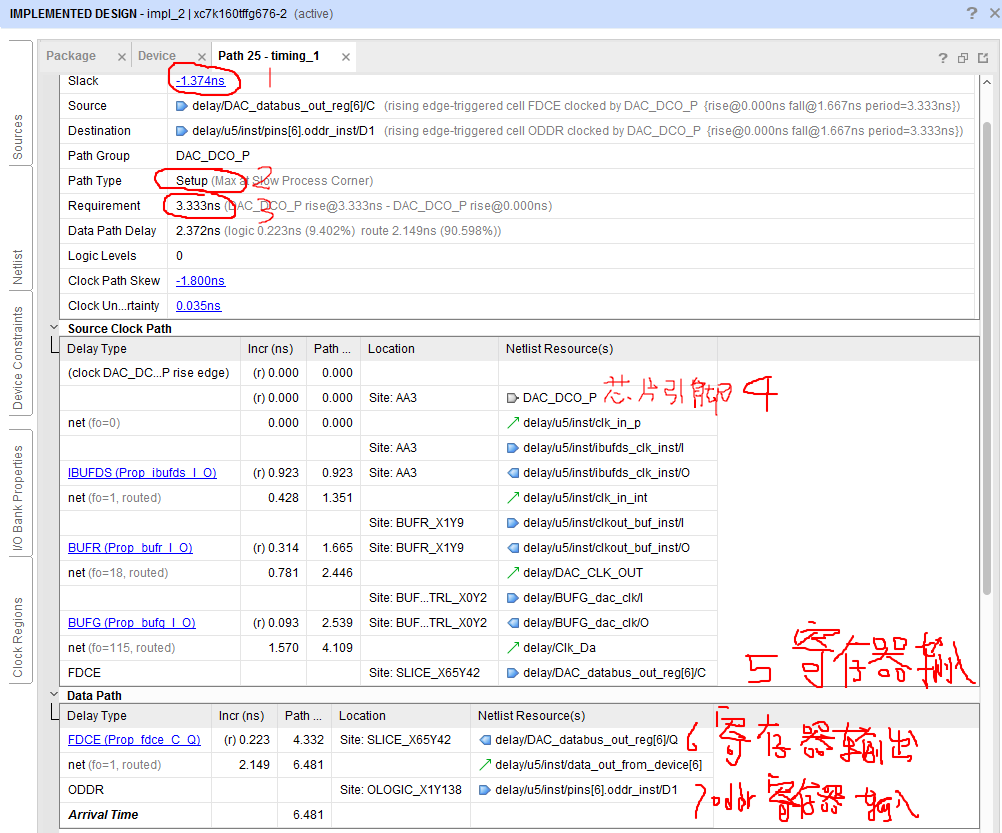Select Path Group value DAC_DCO_P
1002x833 pixels.
(x=213, y=156)
